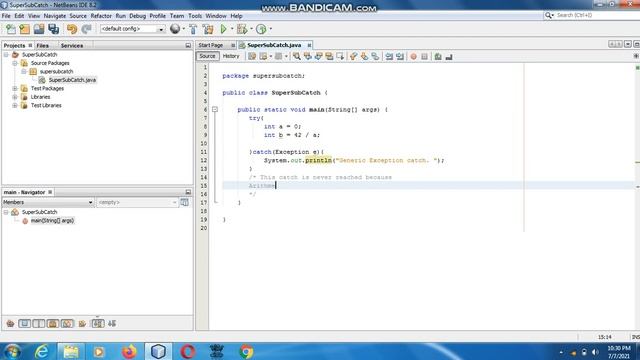This screenshot has height=360, width=640.
Task: Collapse the main method code fold
Action: point(215,109)
